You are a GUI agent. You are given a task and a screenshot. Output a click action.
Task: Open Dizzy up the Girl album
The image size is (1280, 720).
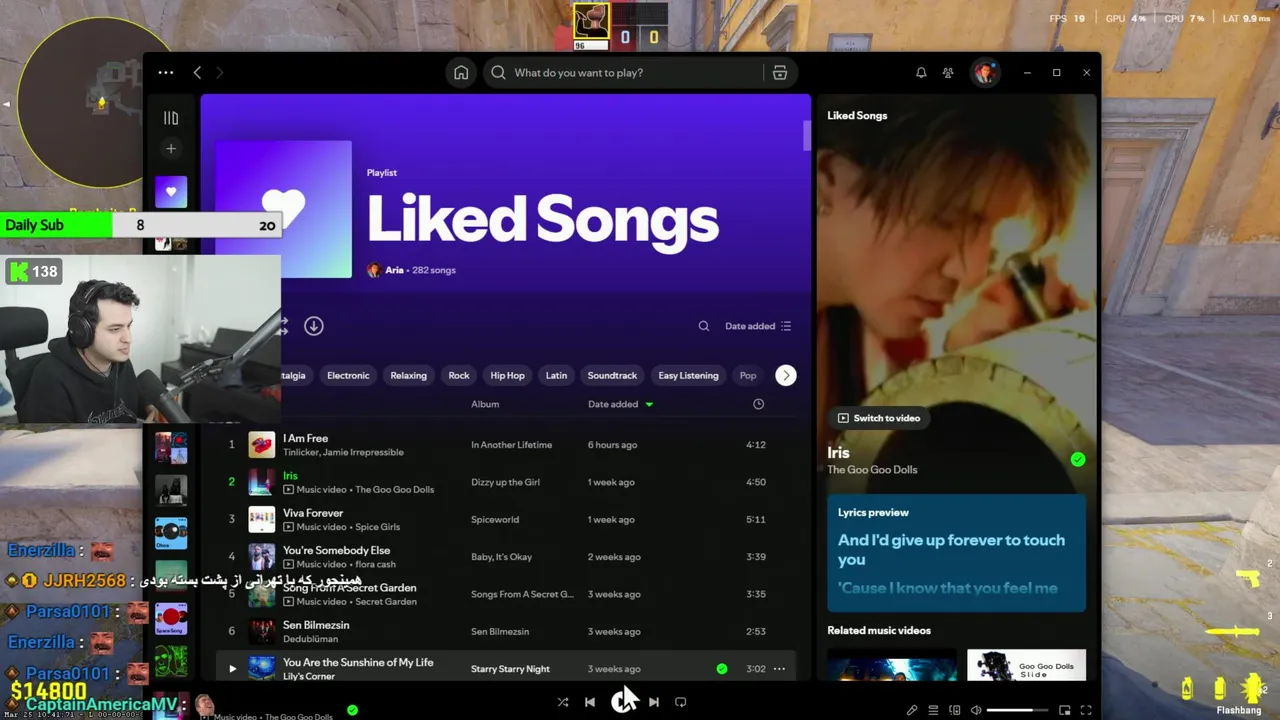[505, 482]
